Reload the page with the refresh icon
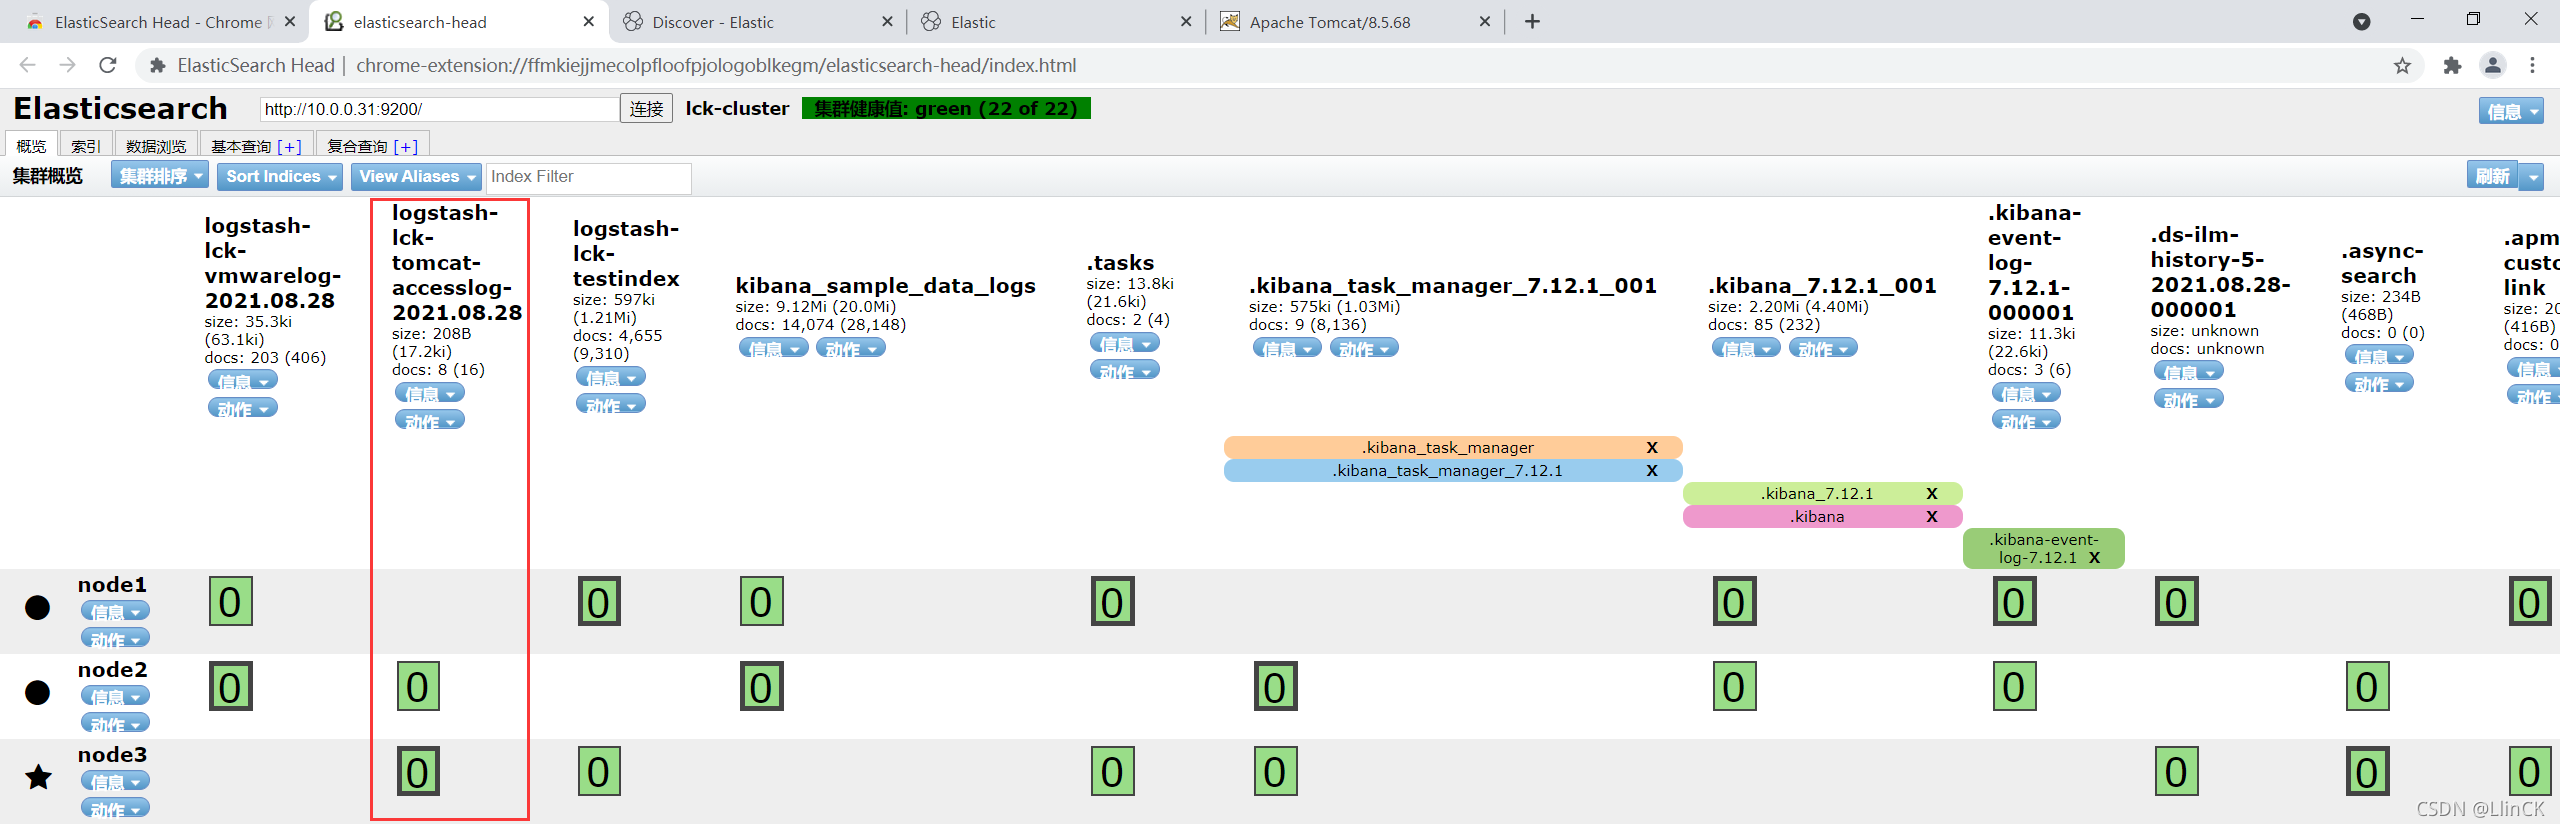 pyautogui.click(x=108, y=65)
